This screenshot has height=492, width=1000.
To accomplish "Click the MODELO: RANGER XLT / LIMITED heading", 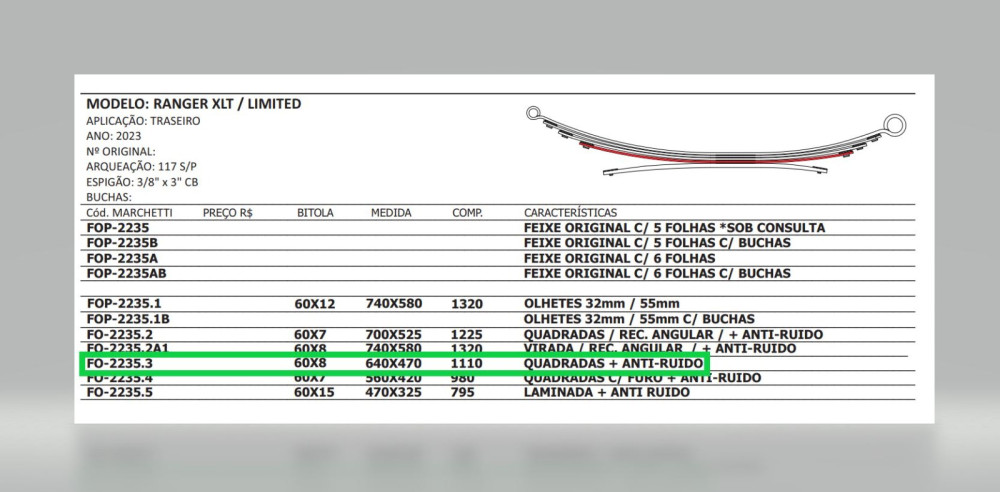I will (x=194, y=104).
